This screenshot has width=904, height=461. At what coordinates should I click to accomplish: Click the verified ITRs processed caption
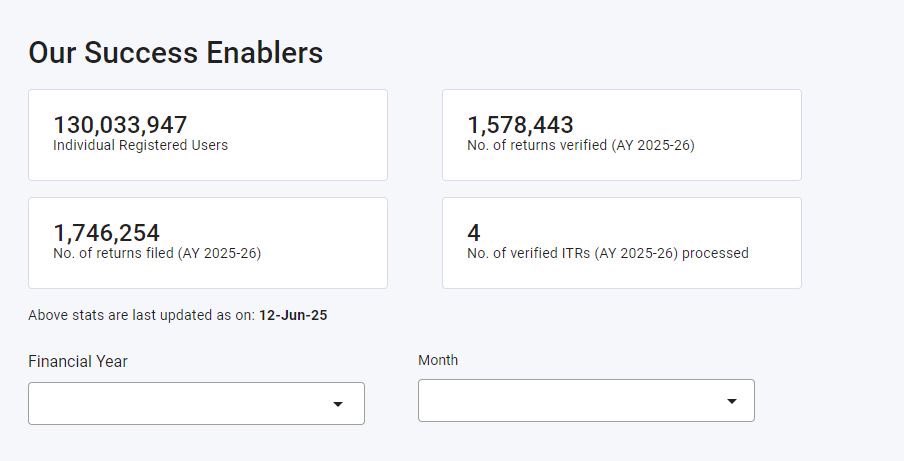607,254
